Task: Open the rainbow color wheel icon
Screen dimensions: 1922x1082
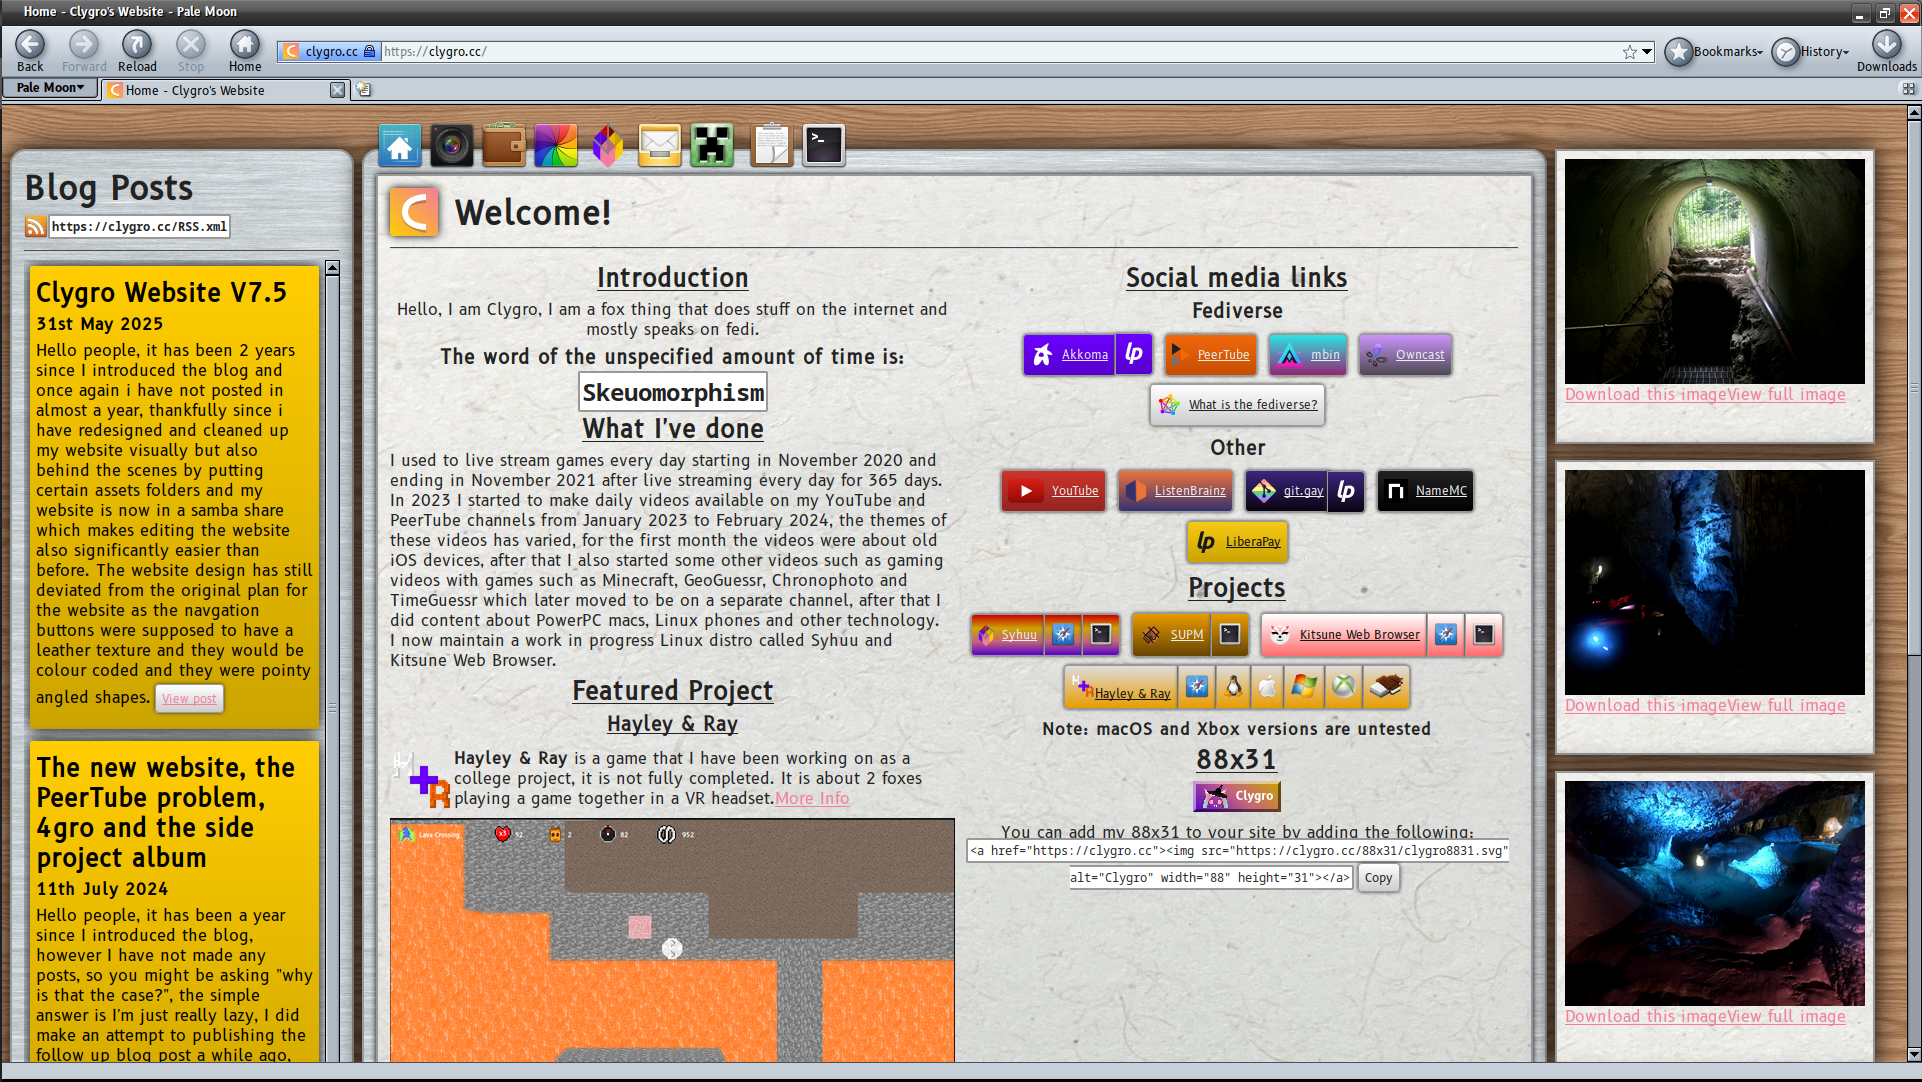Action: (x=556, y=147)
